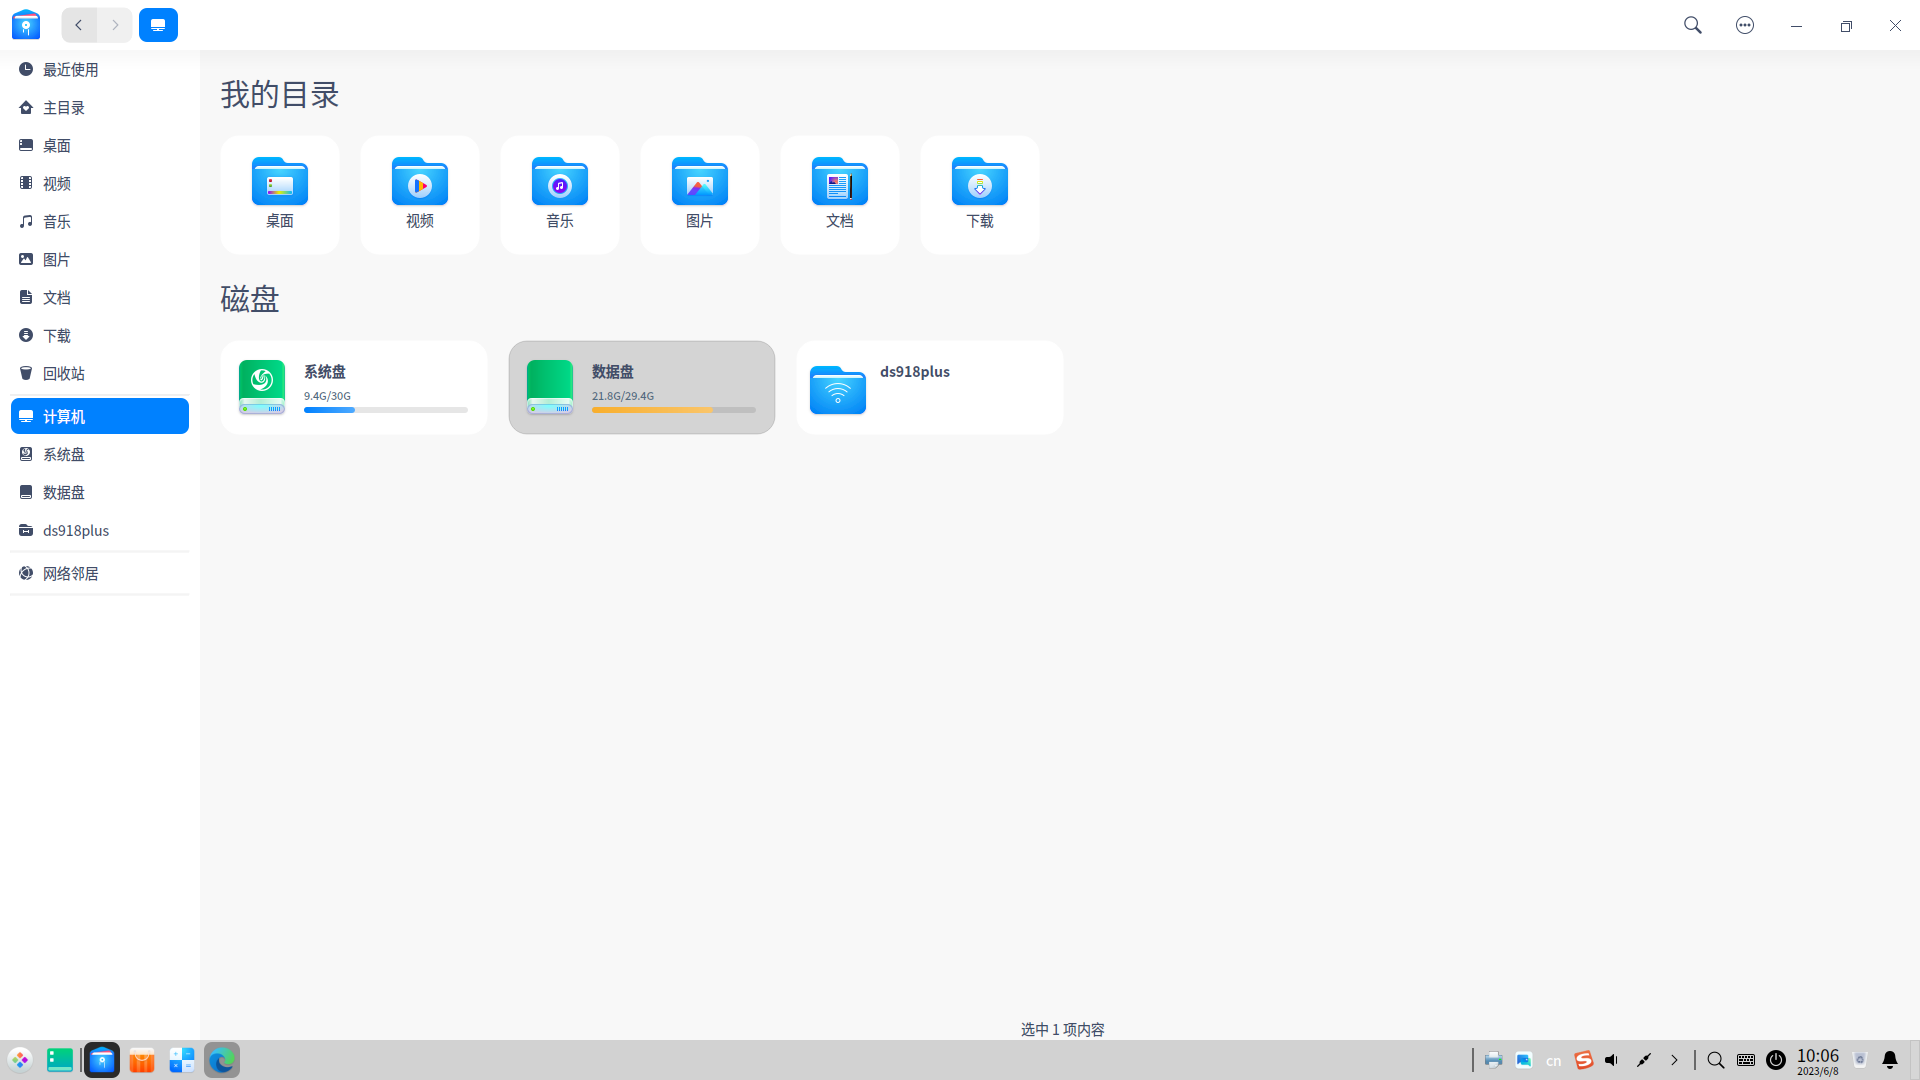The height and width of the screenshot is (1080, 1920).
Task: Select 最近使用 in sidebar
Action: tap(70, 69)
